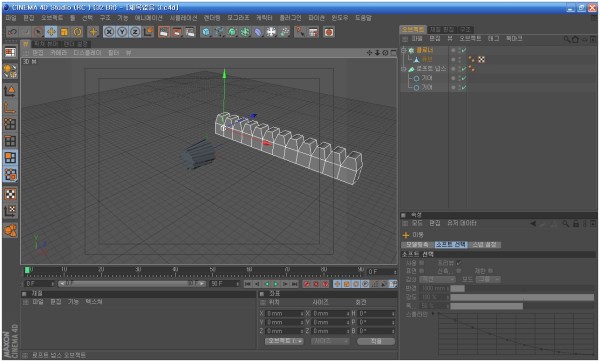Toggle the Preview checkbox in soft selection
Image resolution: width=600 pixels, height=362 pixels.
point(459,263)
